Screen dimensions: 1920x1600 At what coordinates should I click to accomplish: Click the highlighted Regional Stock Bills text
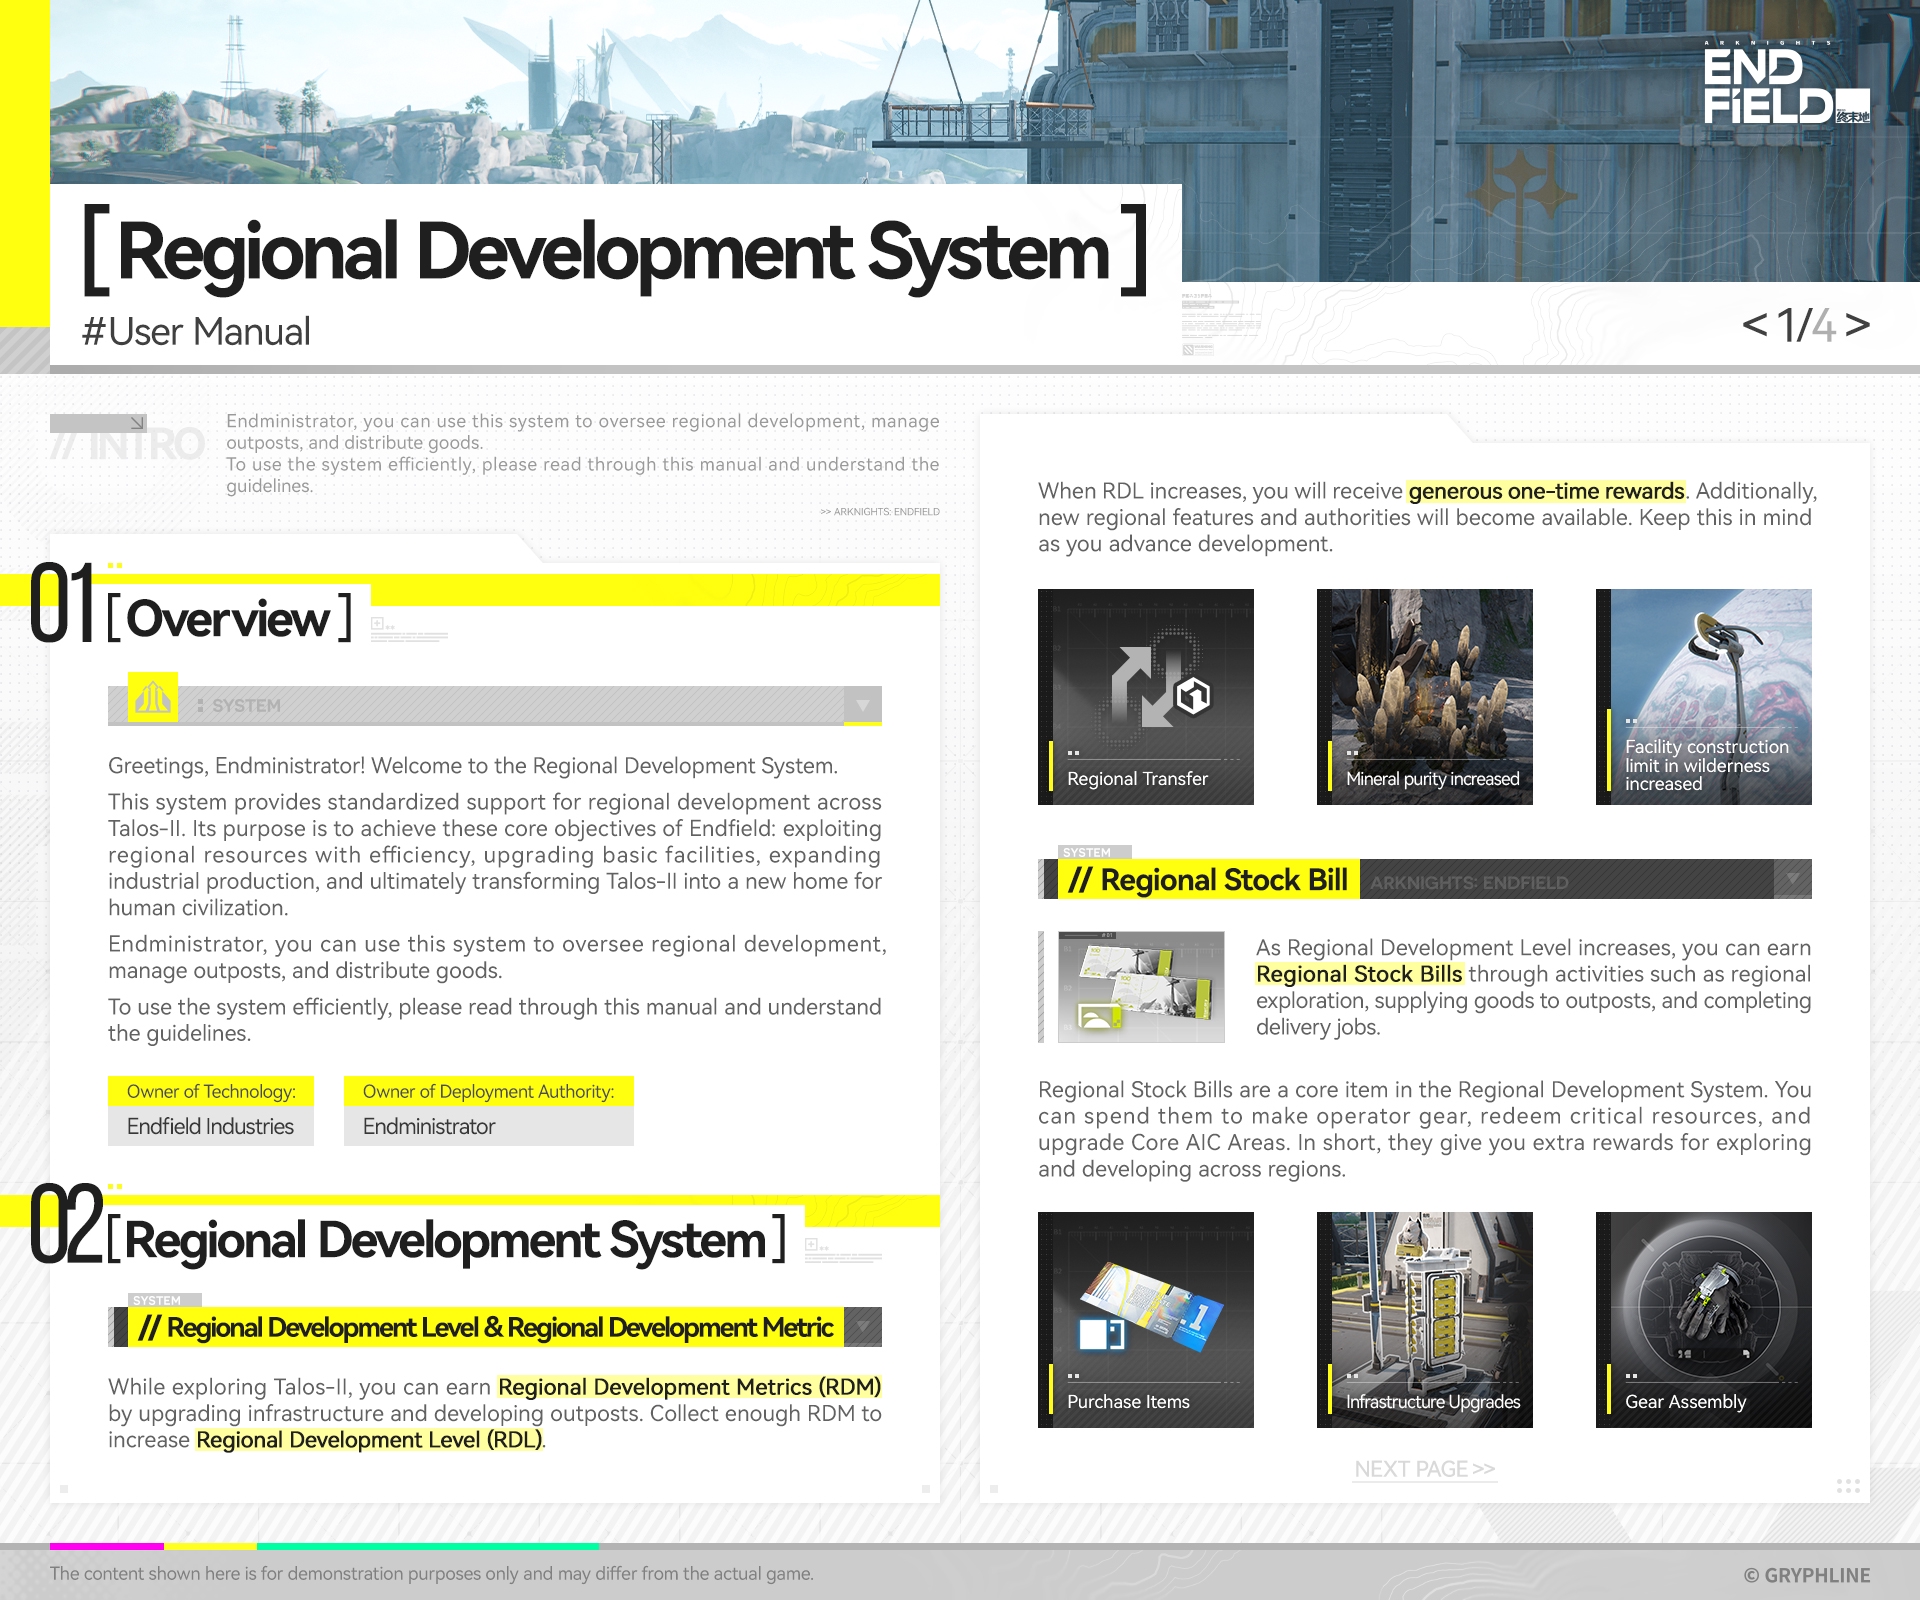pos(1359,974)
